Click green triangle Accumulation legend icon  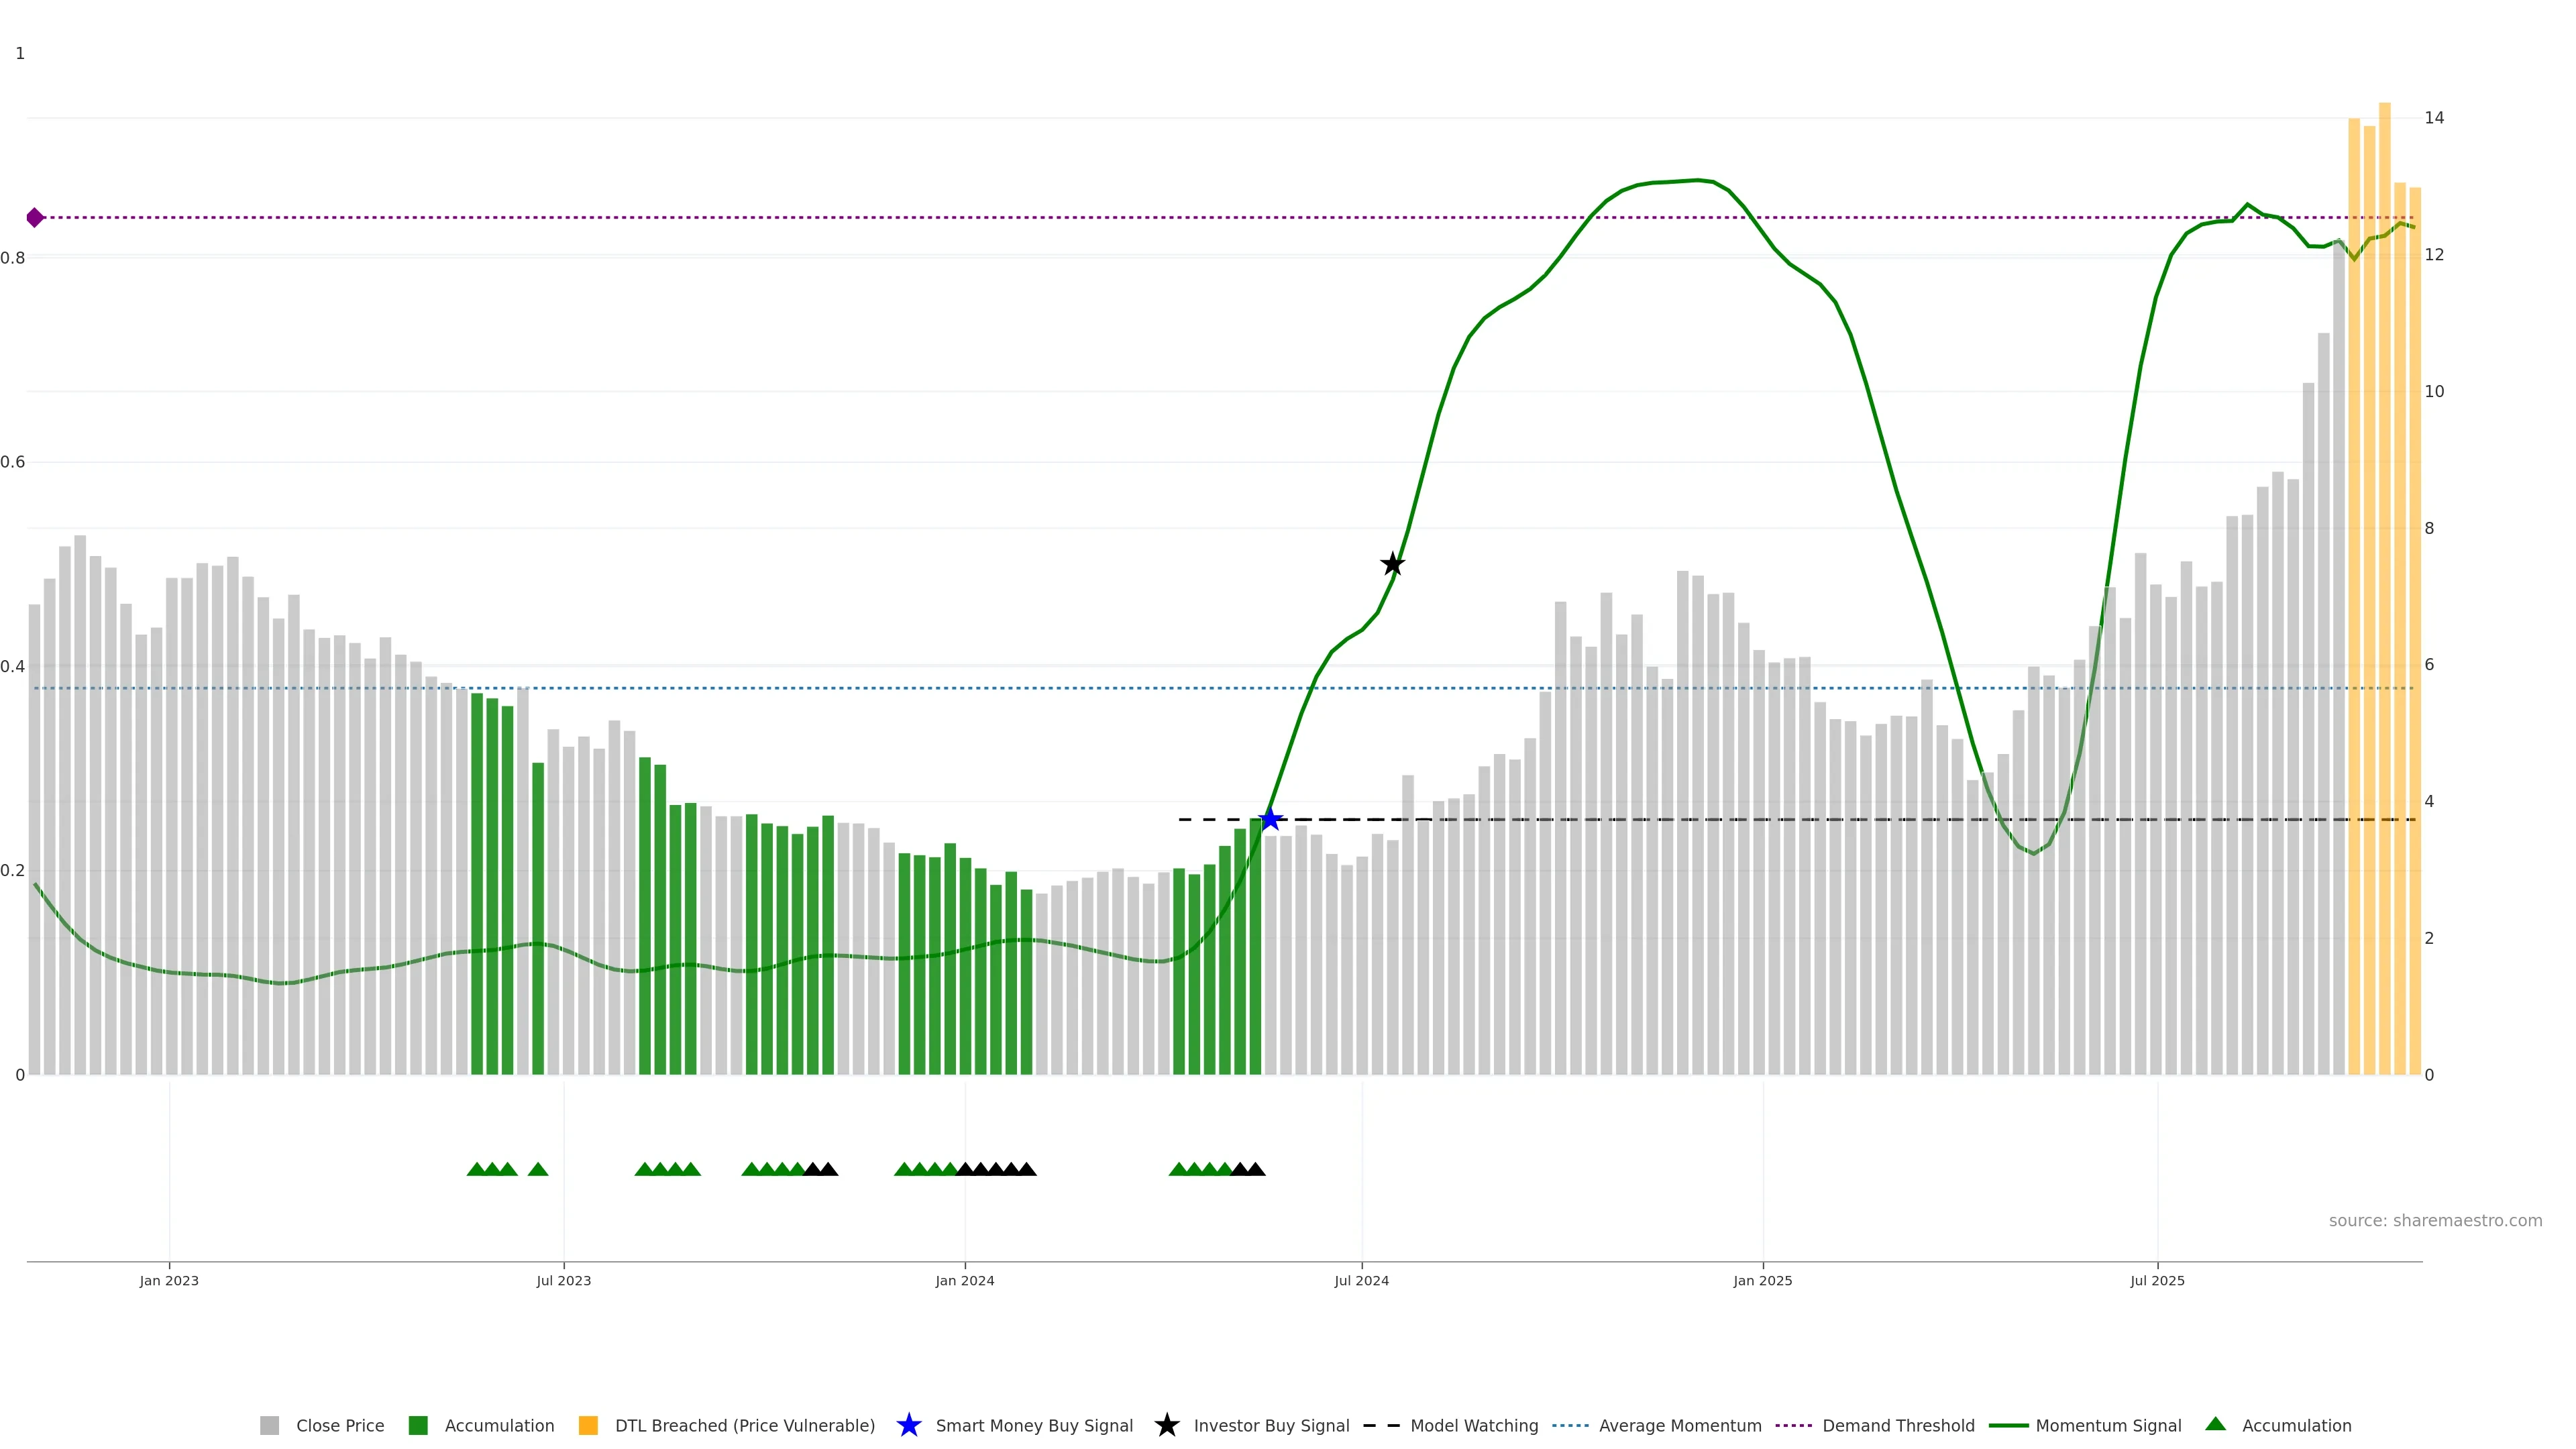2215,1425
